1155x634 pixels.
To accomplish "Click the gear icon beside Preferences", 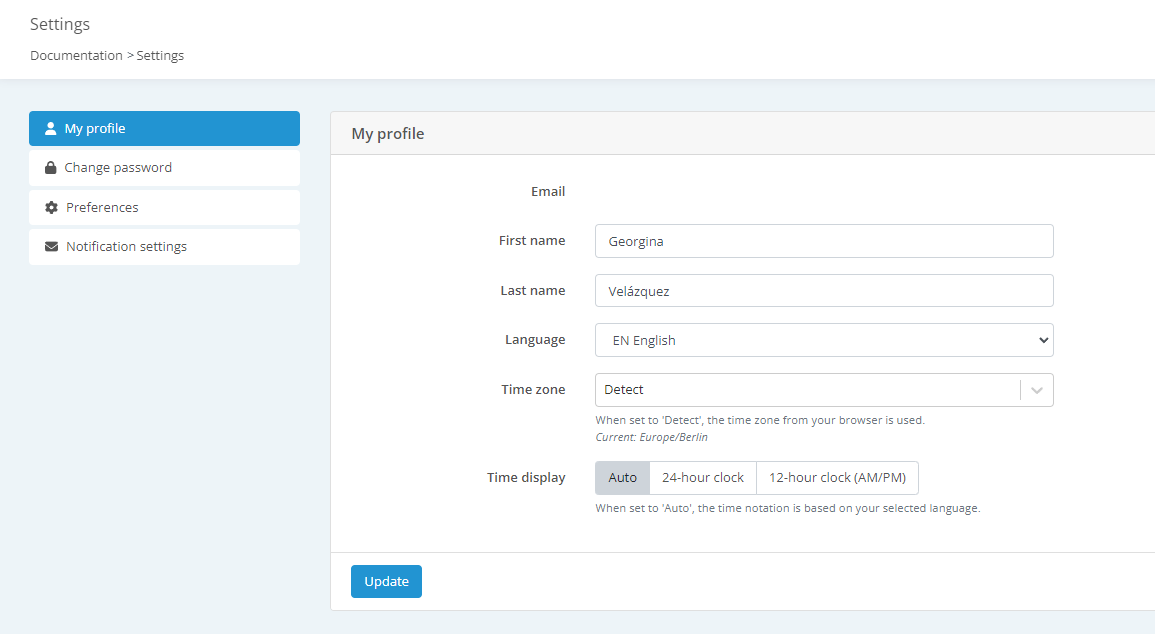I will point(50,207).
